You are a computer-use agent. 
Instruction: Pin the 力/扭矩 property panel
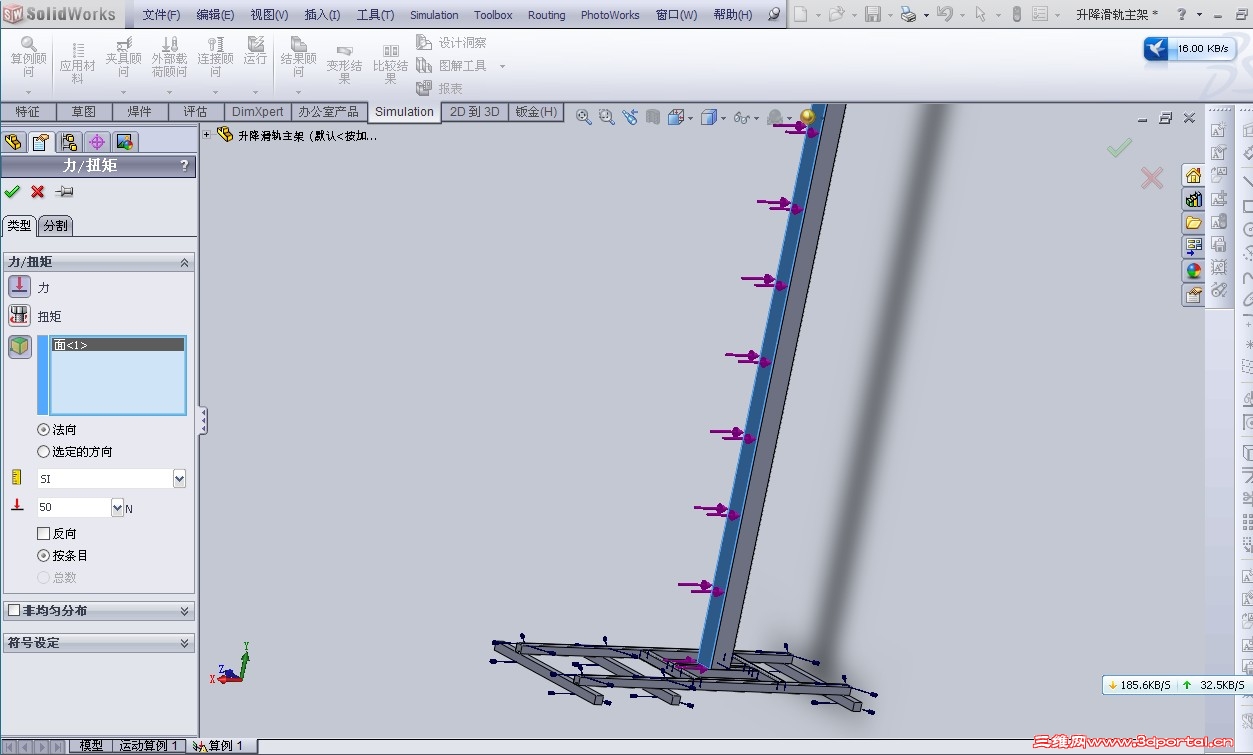pyautogui.click(x=64, y=191)
